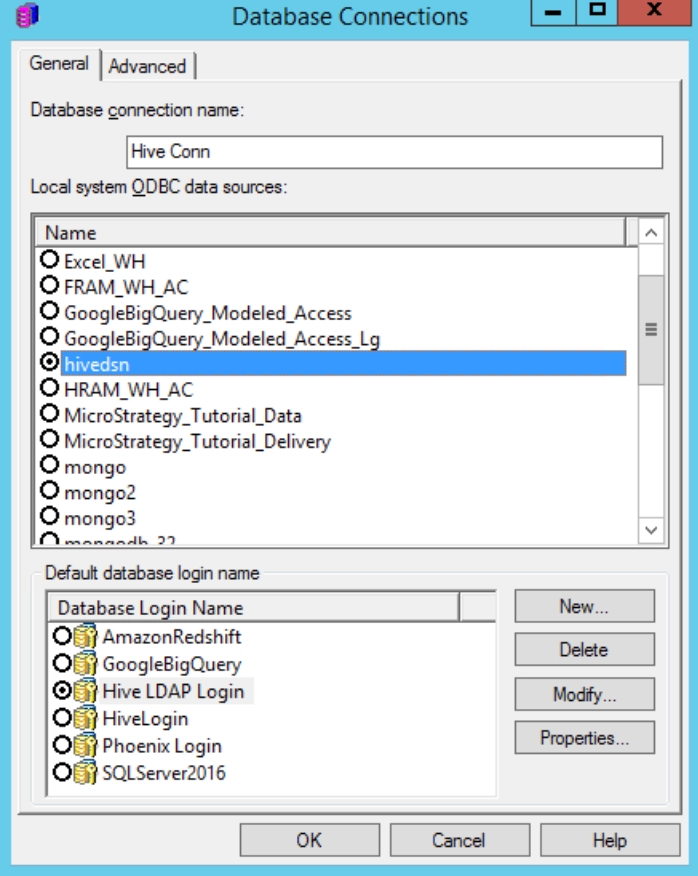Pick MicroStrategy_Tutorial_Delivery radio button
698x876 pixels.
[x=50, y=440]
